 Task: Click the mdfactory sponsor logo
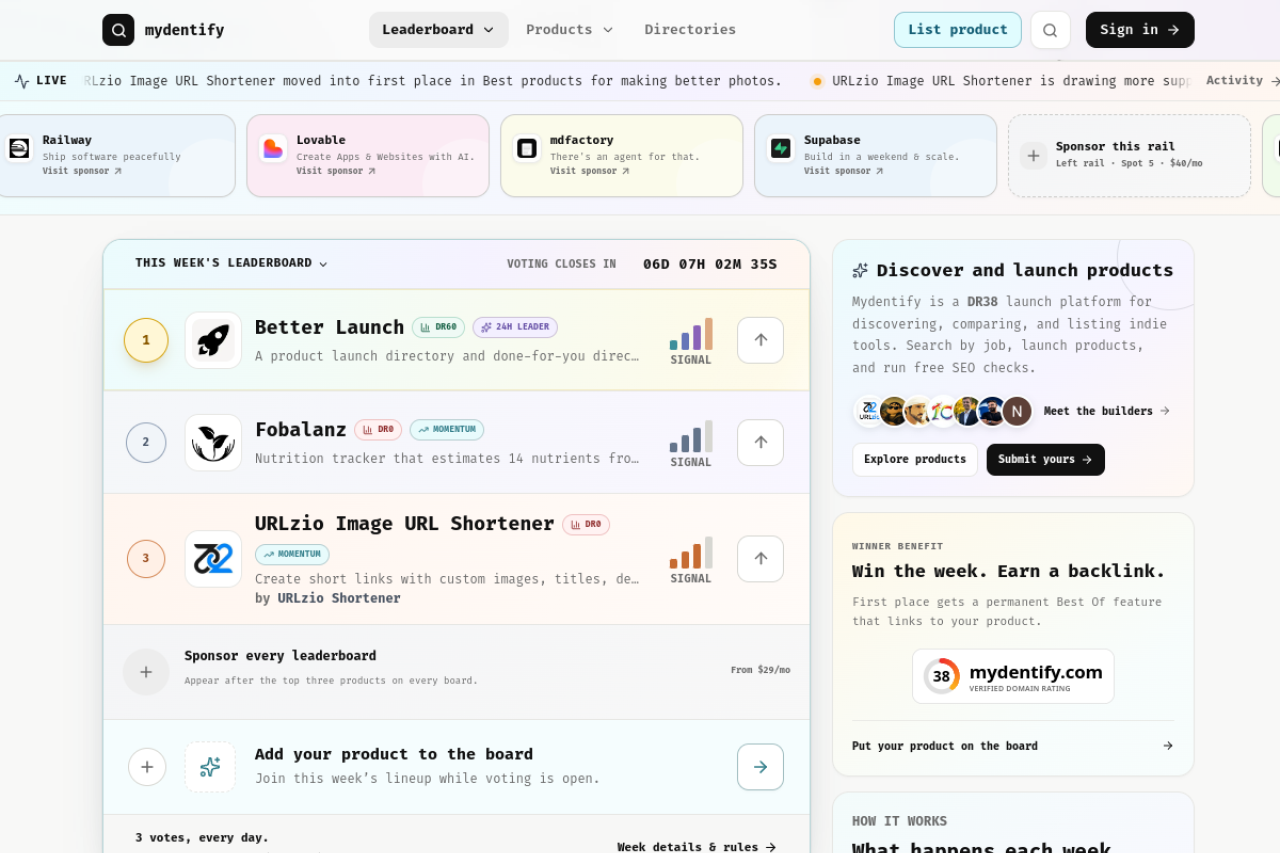click(527, 149)
